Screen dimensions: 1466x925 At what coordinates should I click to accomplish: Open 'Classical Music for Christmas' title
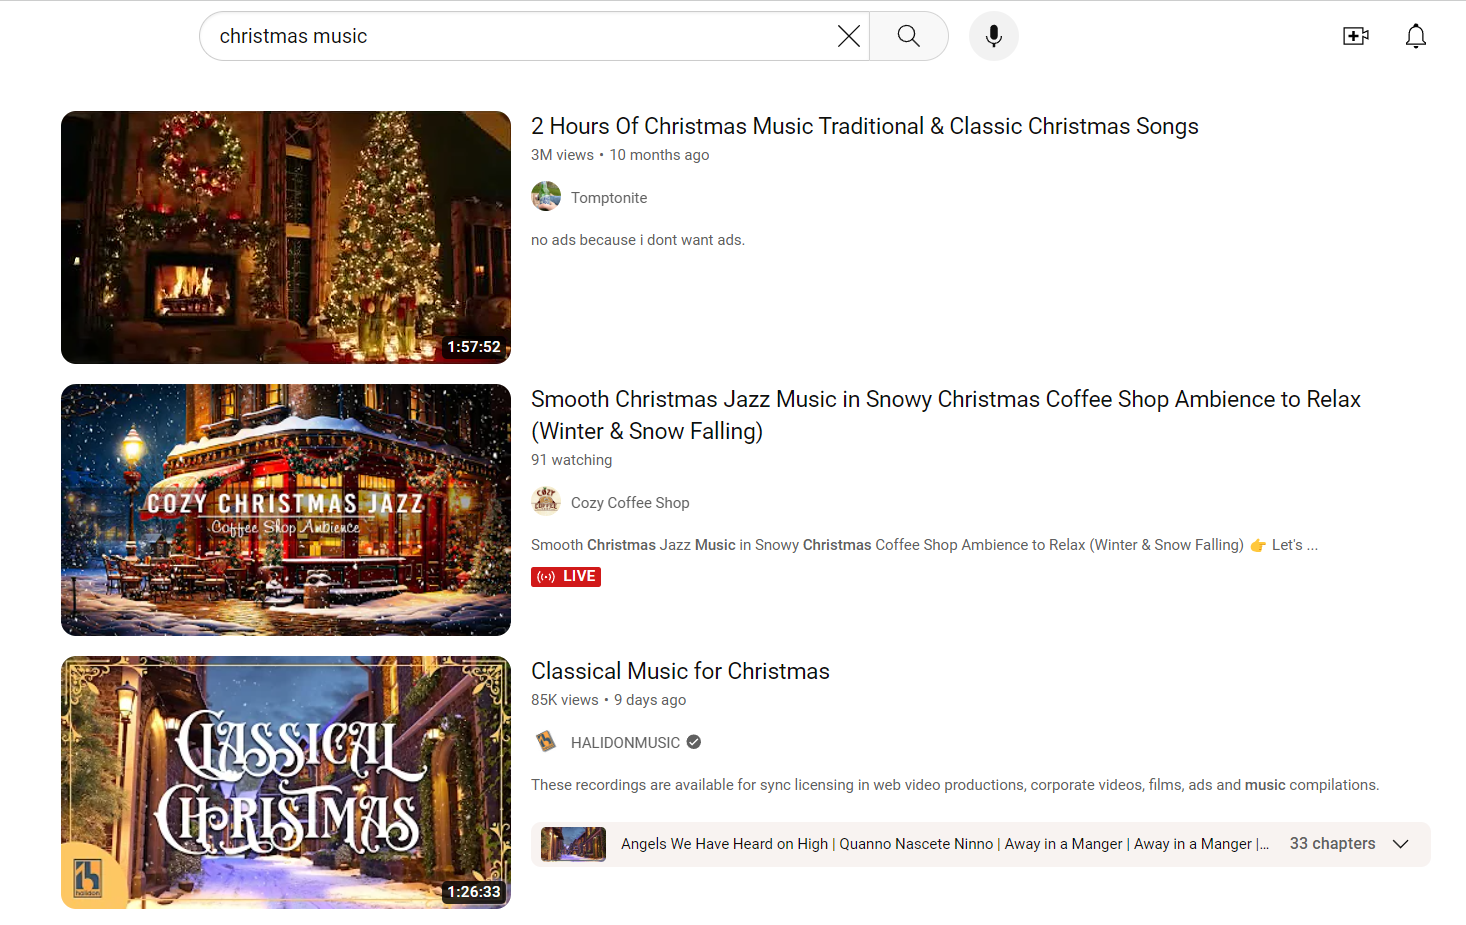coord(680,671)
